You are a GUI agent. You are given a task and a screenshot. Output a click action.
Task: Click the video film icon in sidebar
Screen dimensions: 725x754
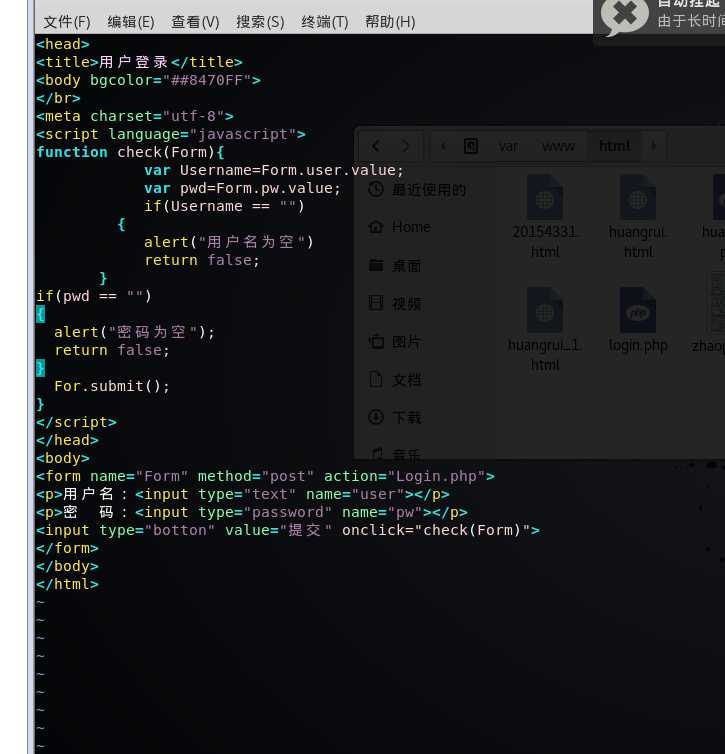tap(376, 302)
